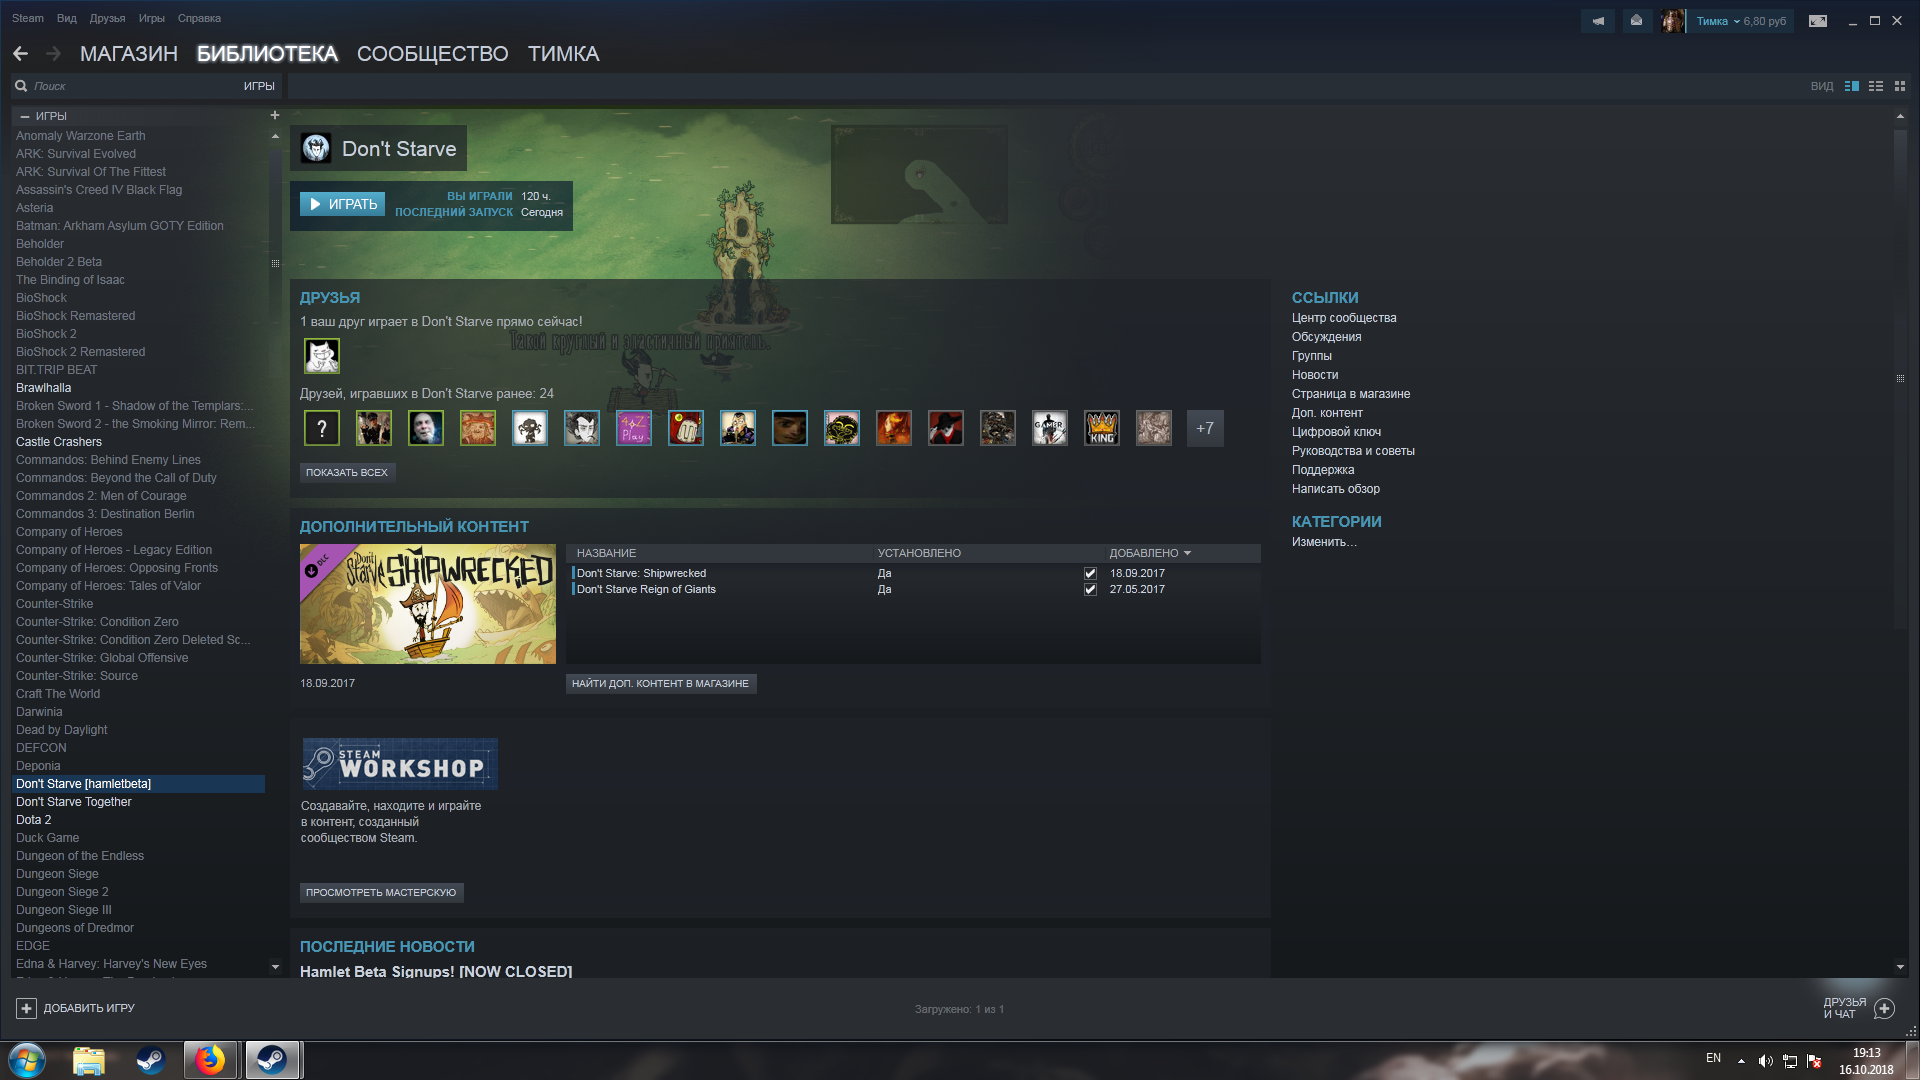Open the Центр сообщества link
The height and width of the screenshot is (1080, 1920).
(x=1343, y=318)
